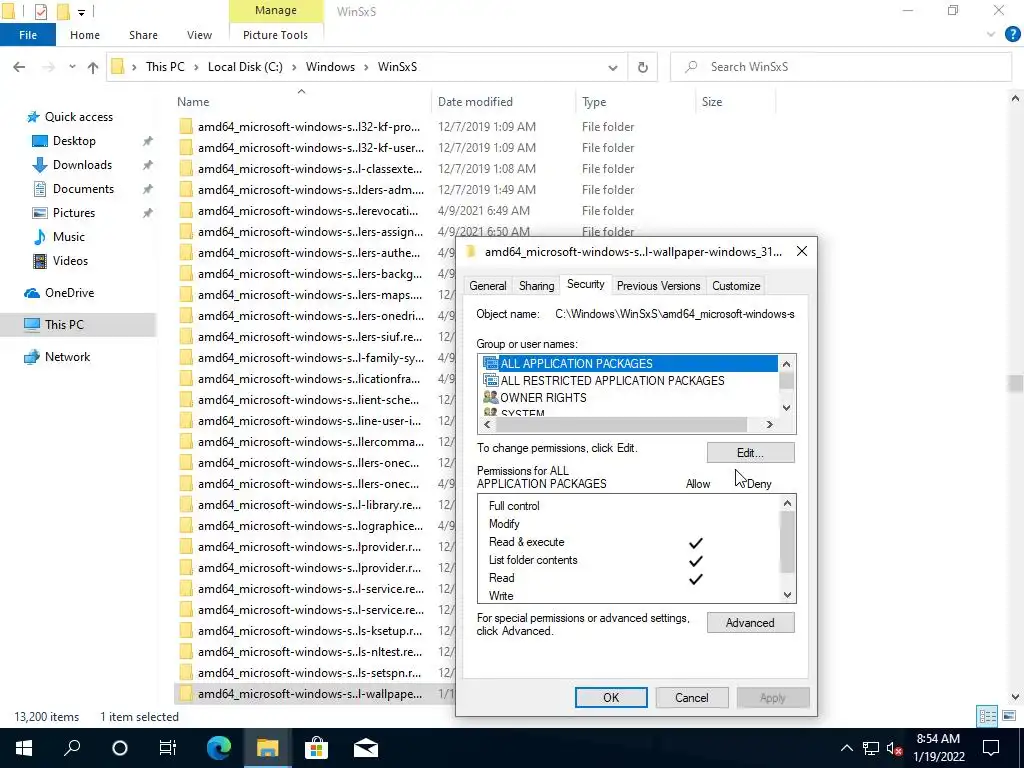The height and width of the screenshot is (768, 1024).
Task: Click the Manage contextual tab
Action: click(276, 11)
